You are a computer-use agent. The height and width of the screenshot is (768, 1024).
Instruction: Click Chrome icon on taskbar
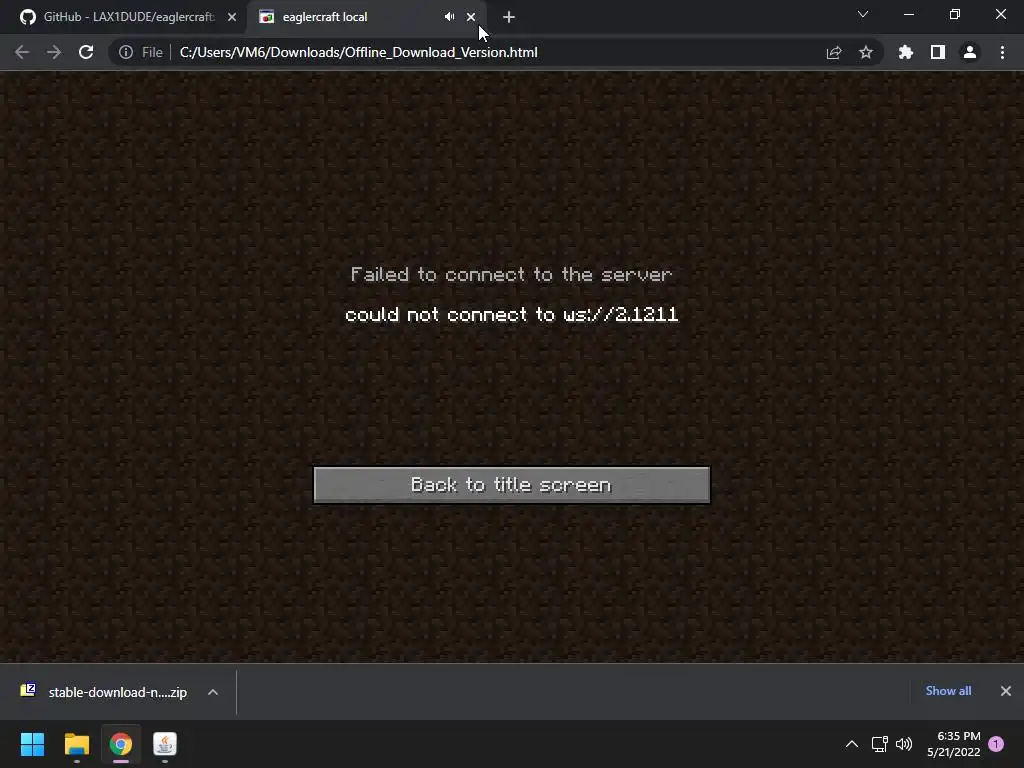pyautogui.click(x=121, y=744)
